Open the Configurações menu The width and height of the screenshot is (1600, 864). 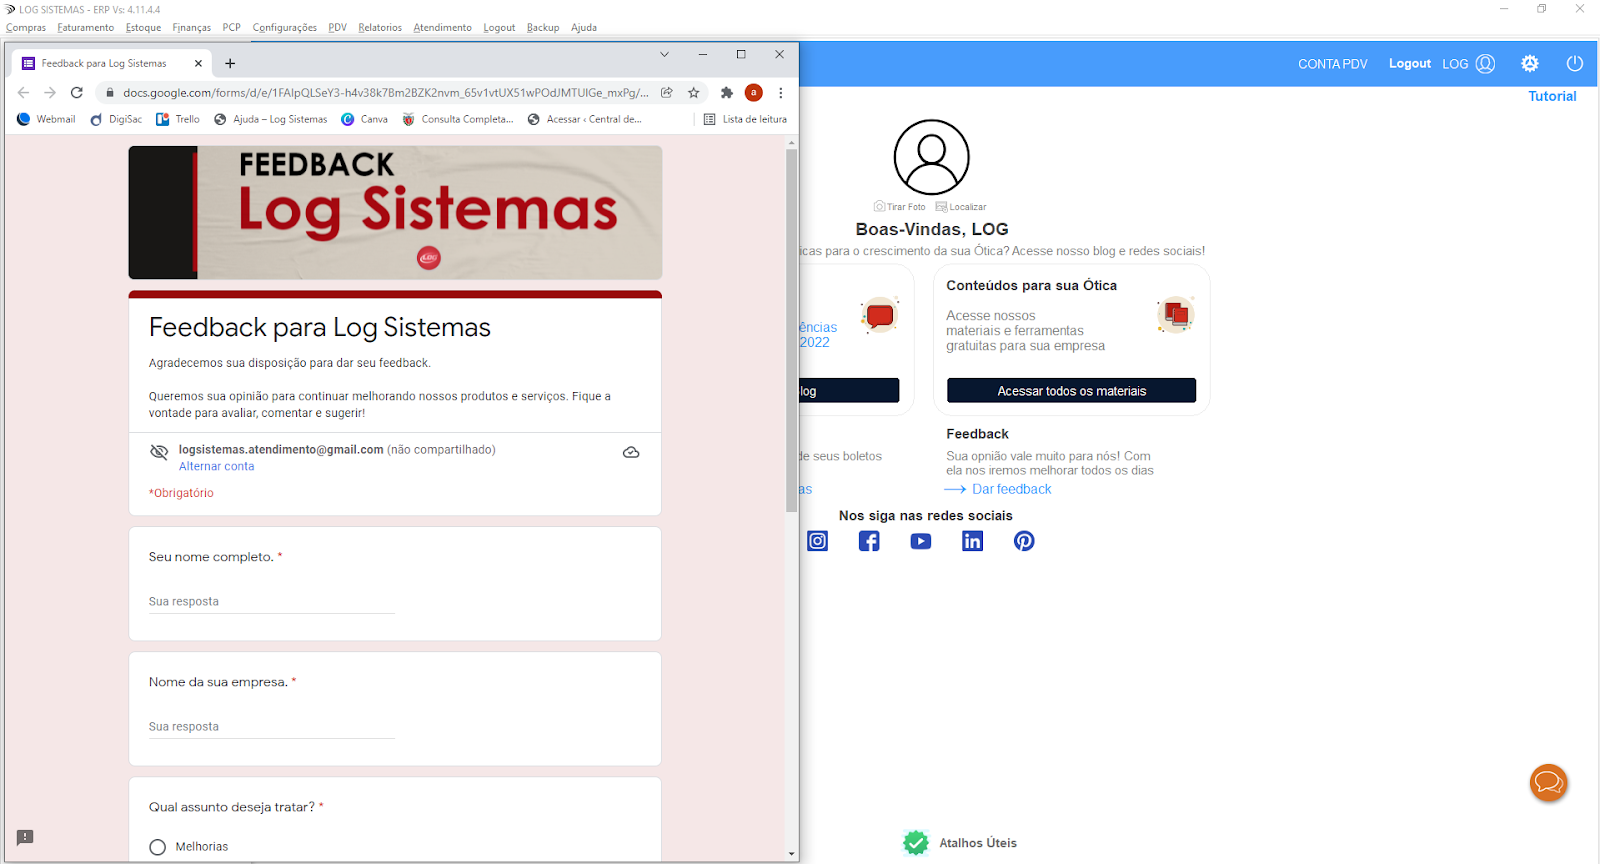click(285, 28)
